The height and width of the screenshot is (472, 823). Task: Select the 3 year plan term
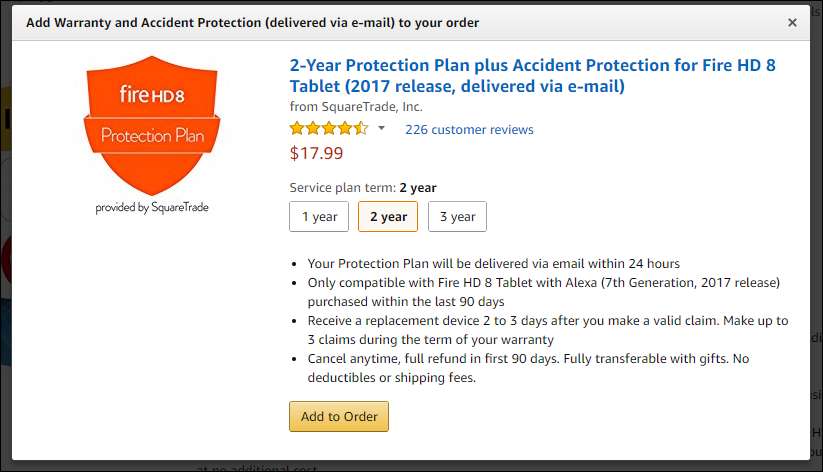point(457,217)
